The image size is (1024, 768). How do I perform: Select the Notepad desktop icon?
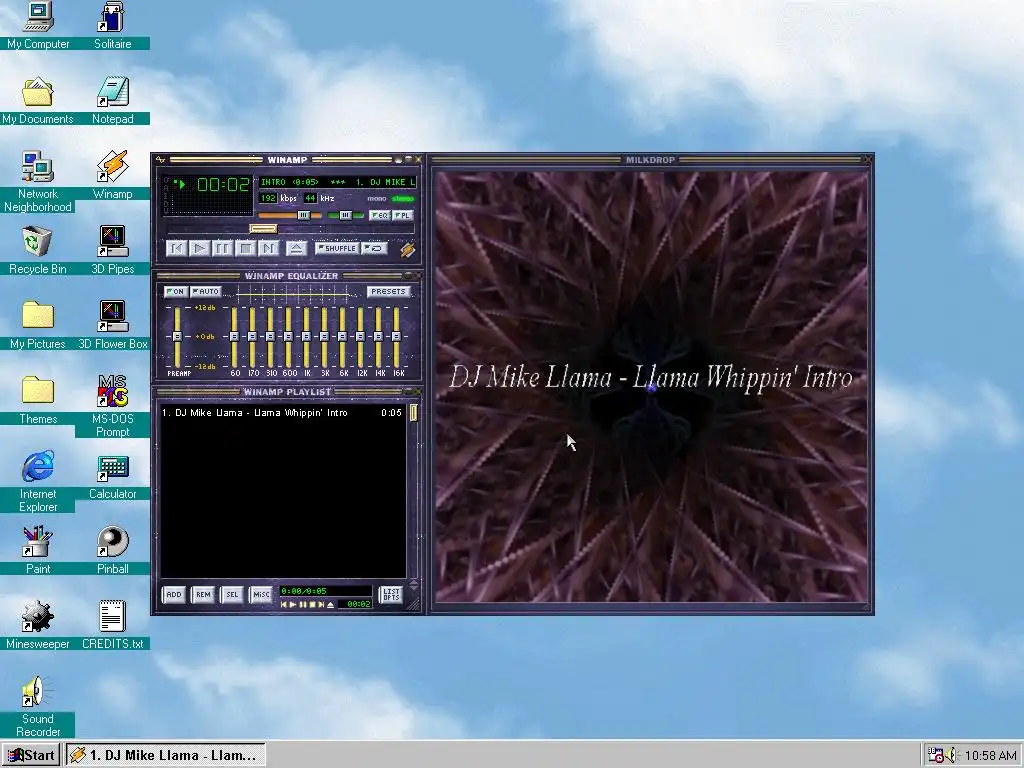pos(112,100)
